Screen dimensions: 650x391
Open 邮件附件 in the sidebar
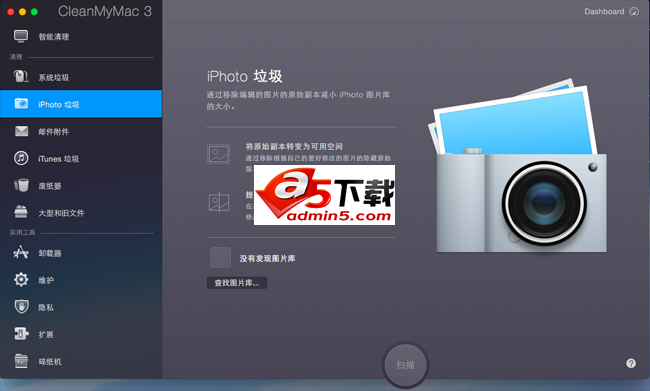click(x=81, y=131)
